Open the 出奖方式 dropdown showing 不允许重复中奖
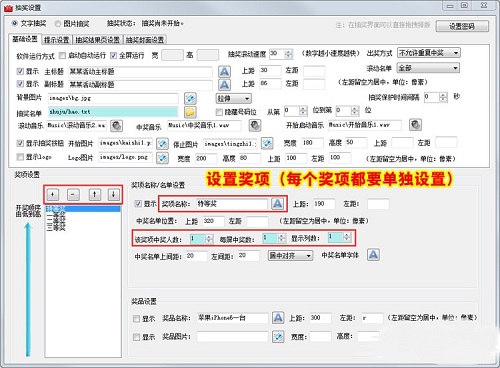 [429, 53]
